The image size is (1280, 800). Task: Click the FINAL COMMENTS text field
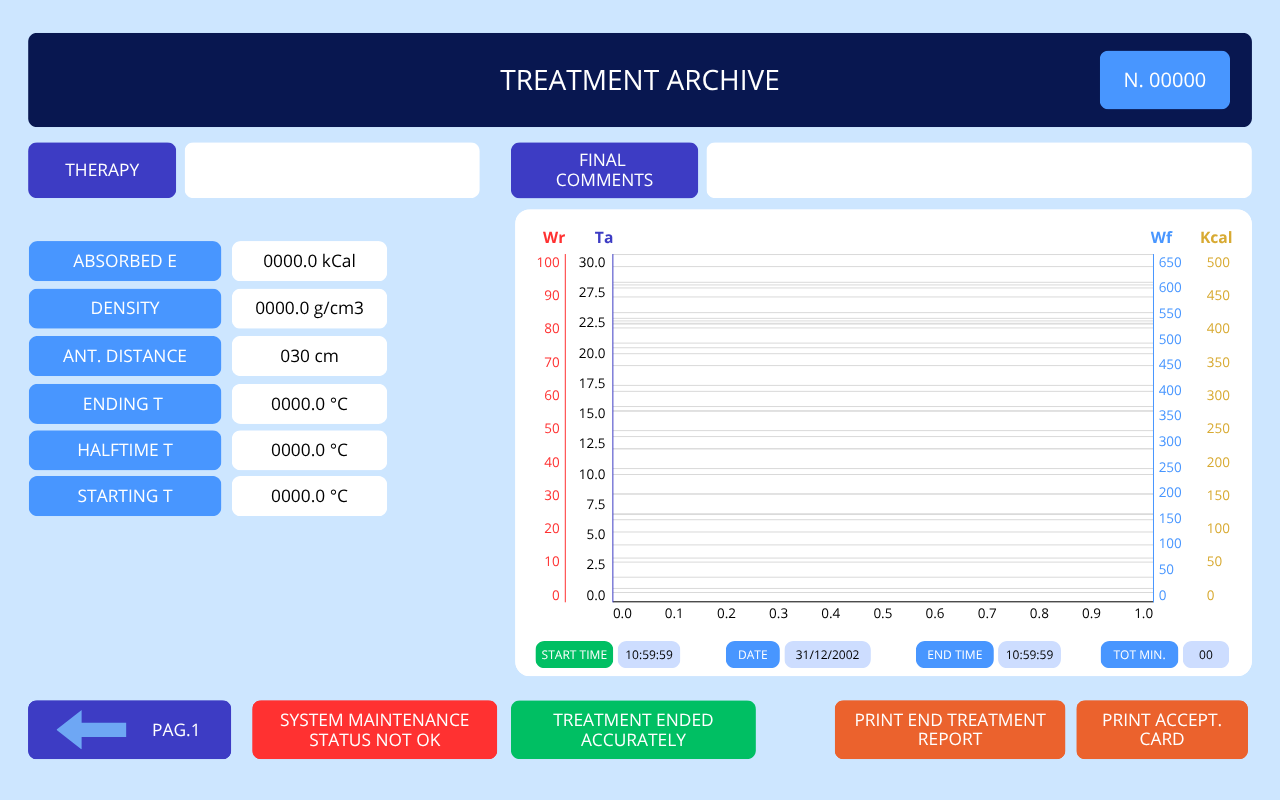pyautogui.click(x=978, y=170)
